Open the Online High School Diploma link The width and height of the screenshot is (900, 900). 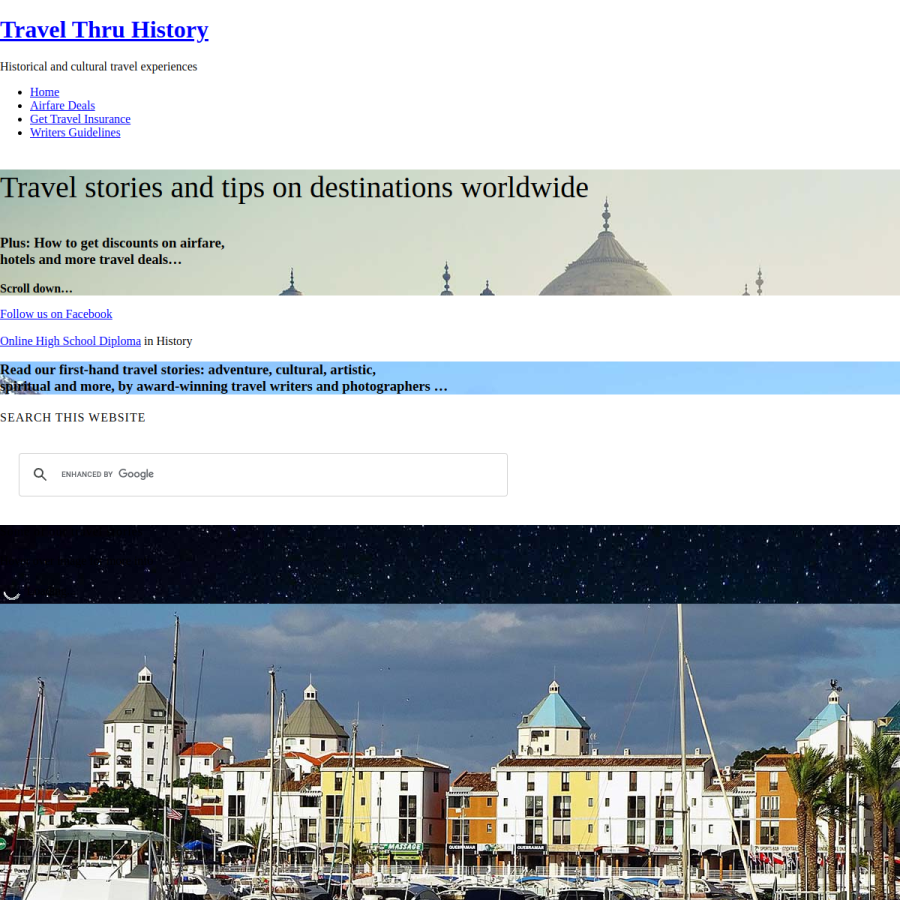coord(70,341)
